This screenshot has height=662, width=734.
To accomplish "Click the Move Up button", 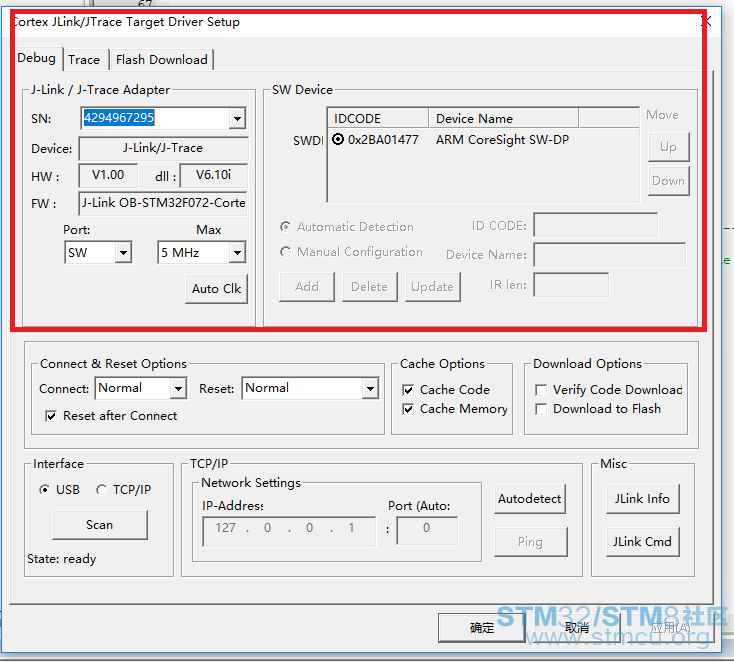I will pyautogui.click(x=668, y=147).
